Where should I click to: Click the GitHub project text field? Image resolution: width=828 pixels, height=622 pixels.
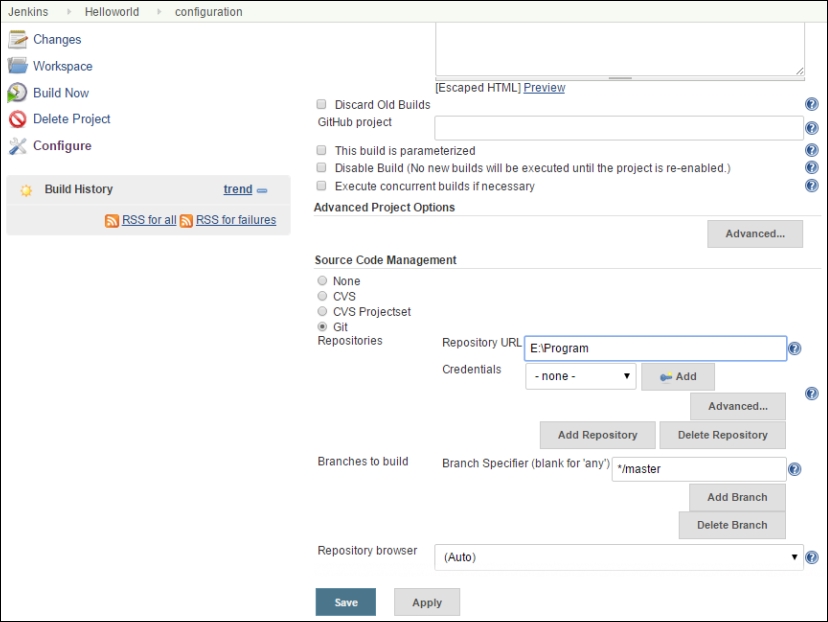pos(619,128)
